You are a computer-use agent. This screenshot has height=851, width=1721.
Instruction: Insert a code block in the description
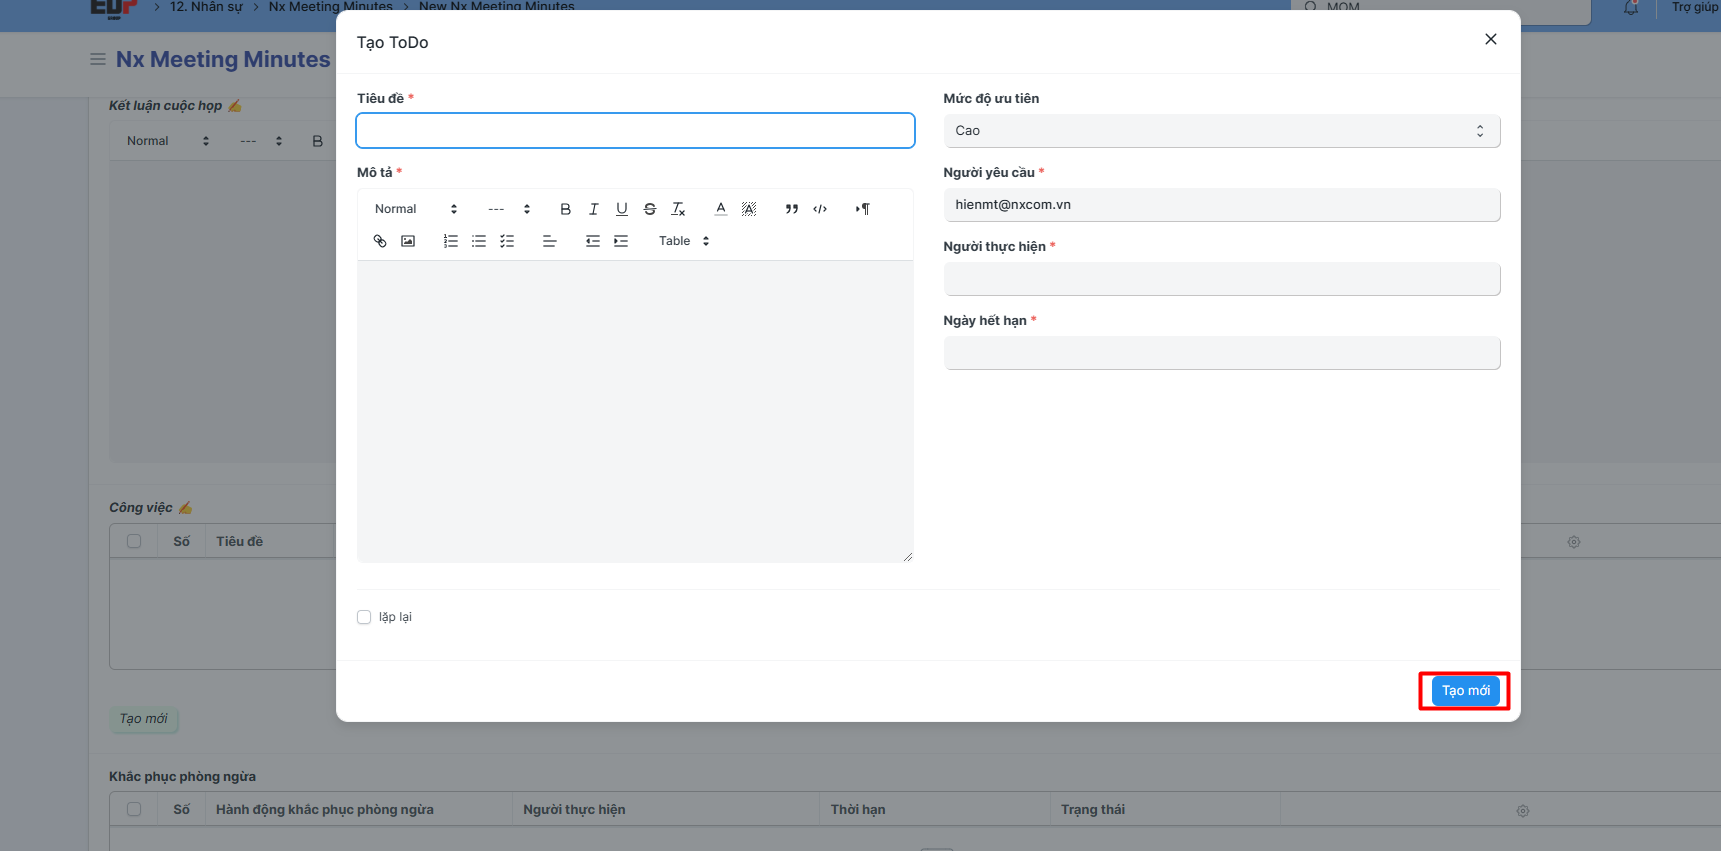820,209
